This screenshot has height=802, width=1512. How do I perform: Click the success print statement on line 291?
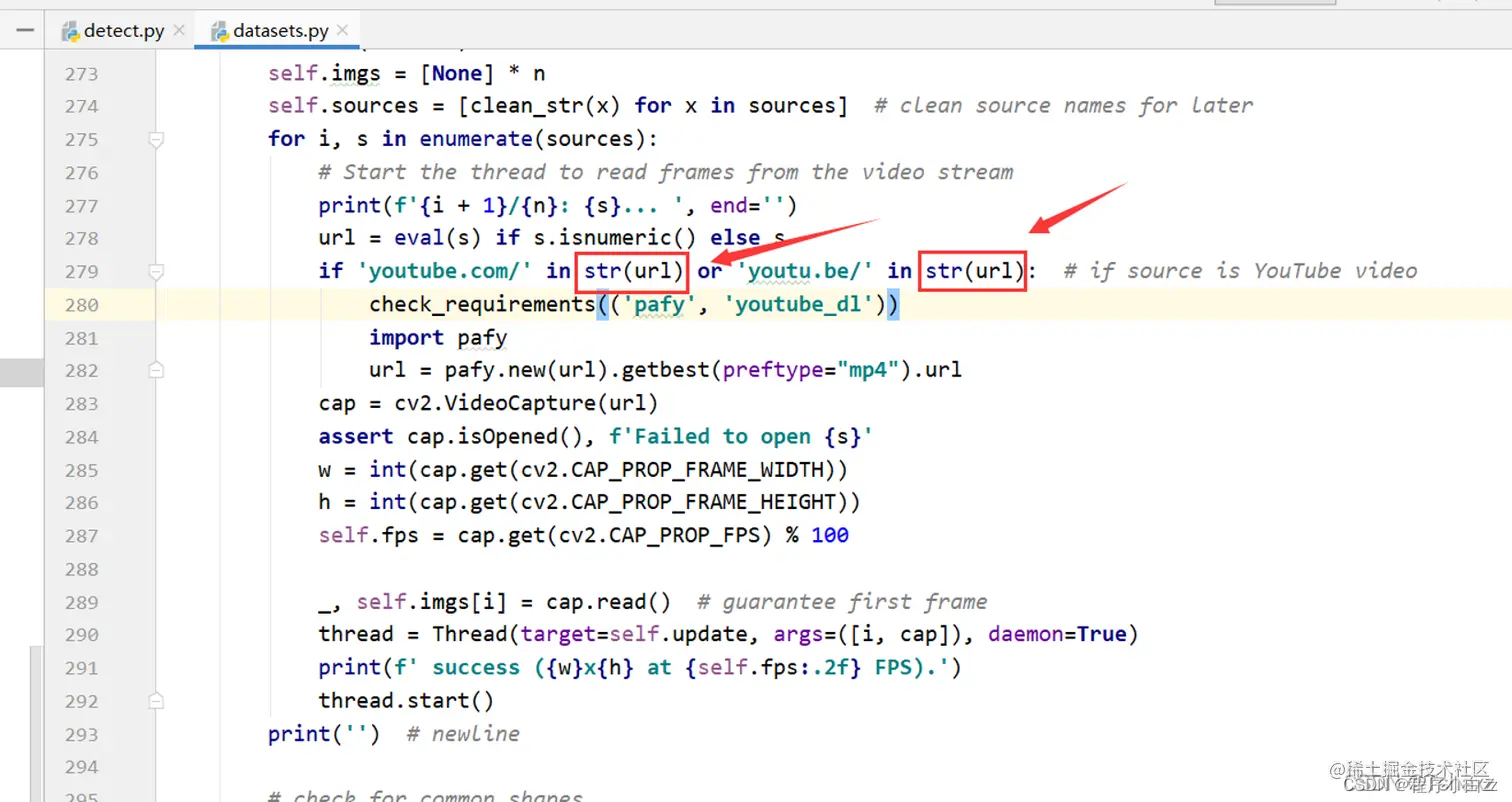(640, 667)
